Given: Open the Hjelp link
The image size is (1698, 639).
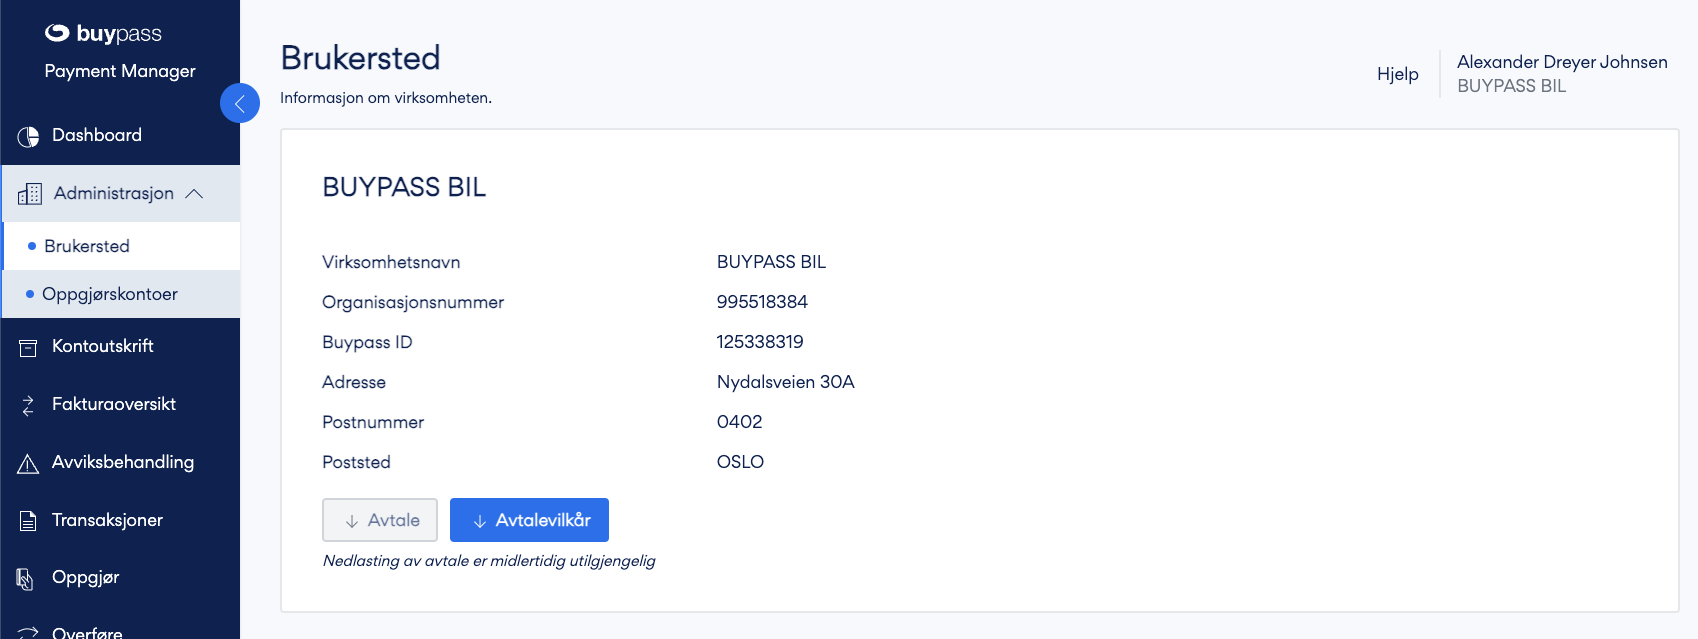Looking at the screenshot, I should 1398,74.
